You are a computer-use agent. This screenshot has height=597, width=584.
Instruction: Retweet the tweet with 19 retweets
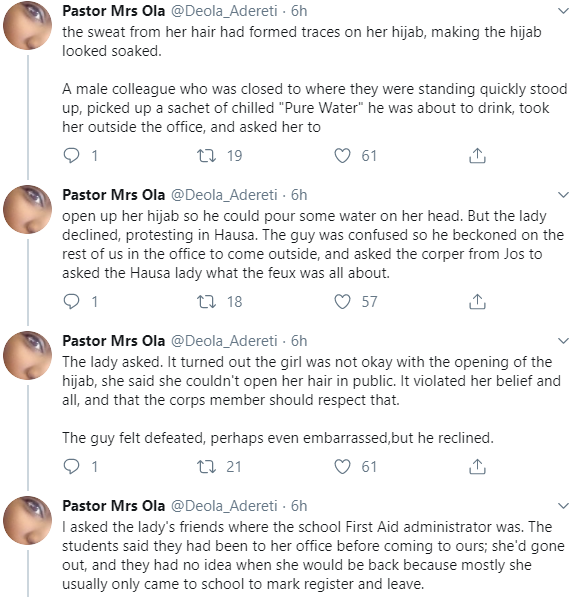206,156
